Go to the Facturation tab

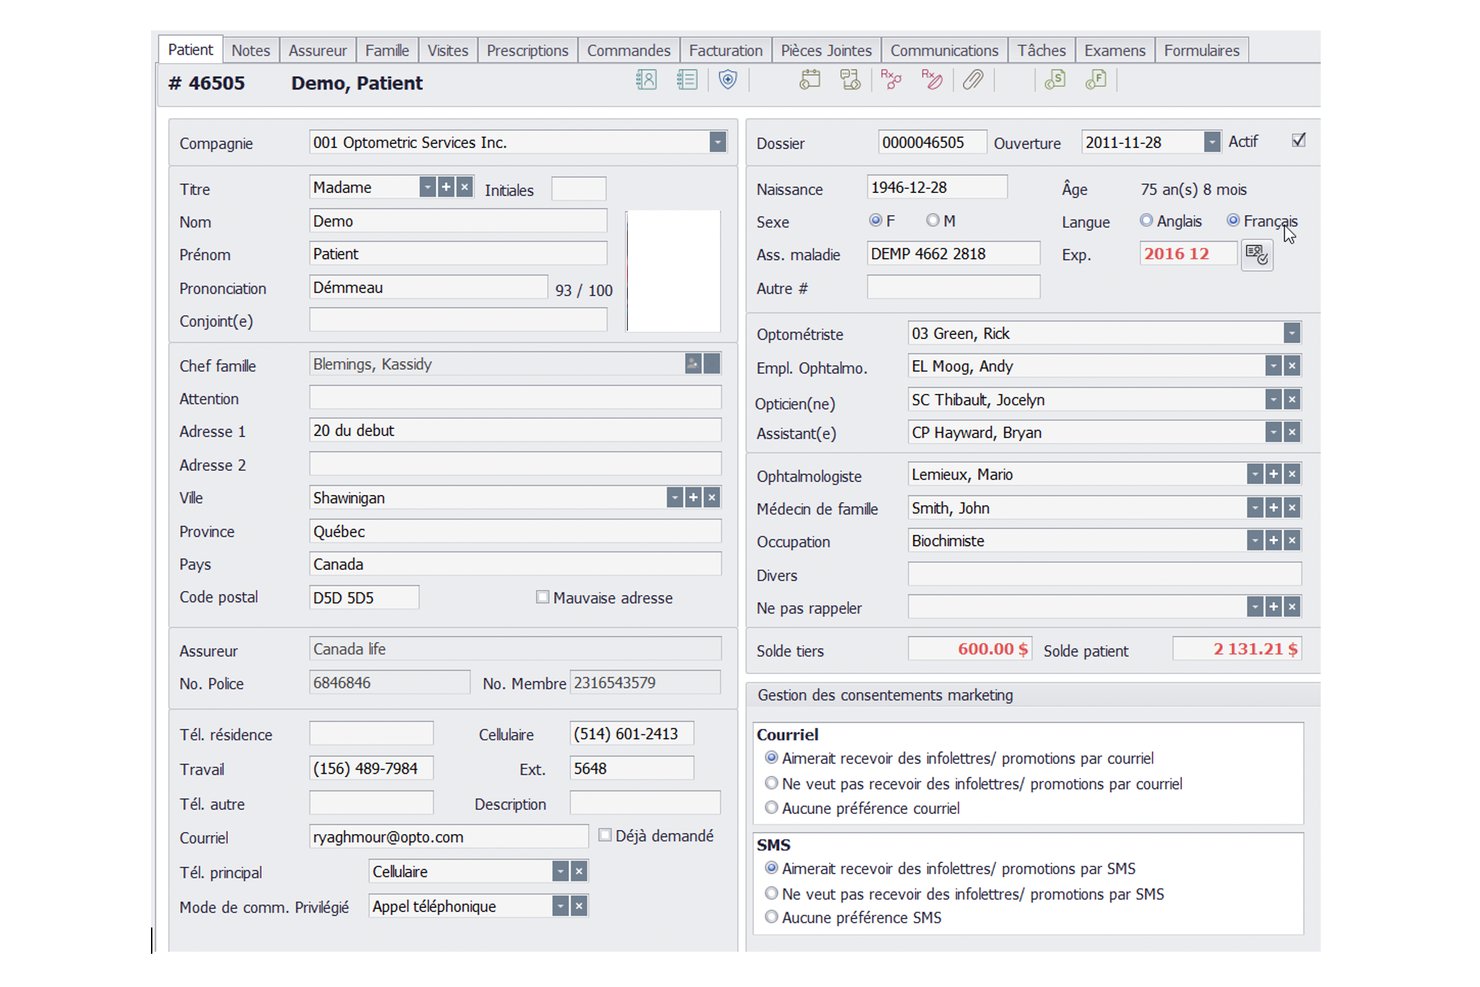point(725,50)
